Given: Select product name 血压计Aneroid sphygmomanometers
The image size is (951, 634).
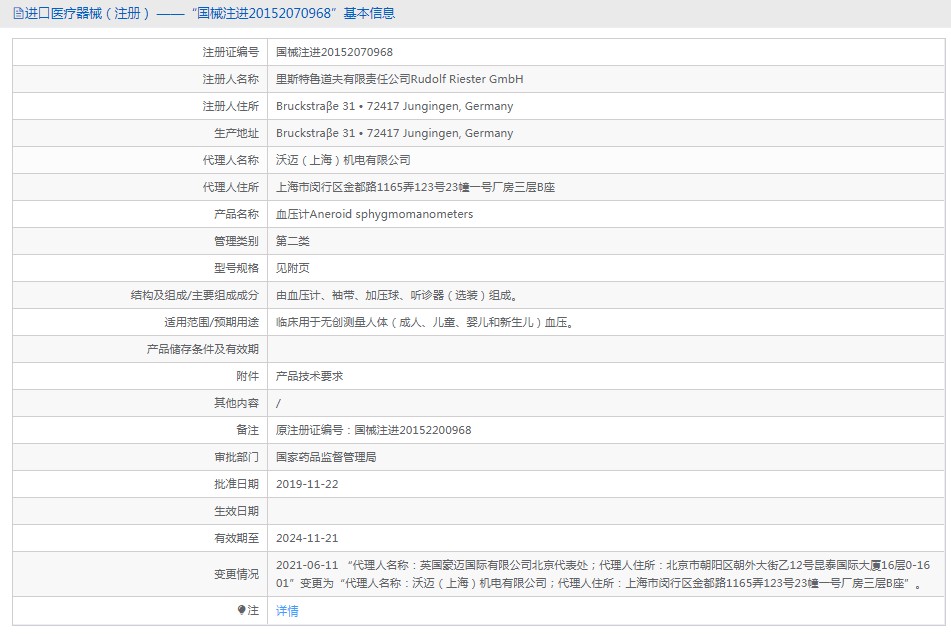Looking at the screenshot, I should 374,214.
